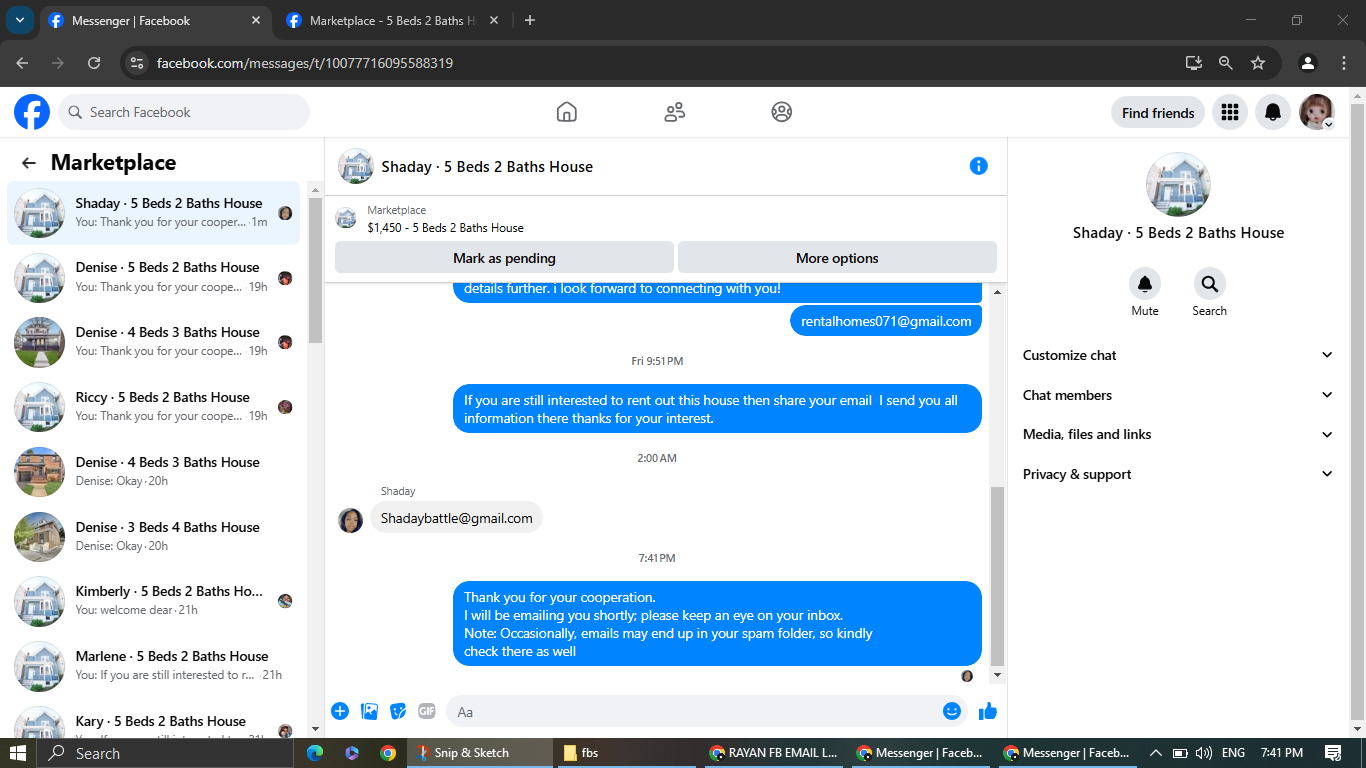Open notifications bell icon
The image size is (1366, 768).
click(1273, 112)
